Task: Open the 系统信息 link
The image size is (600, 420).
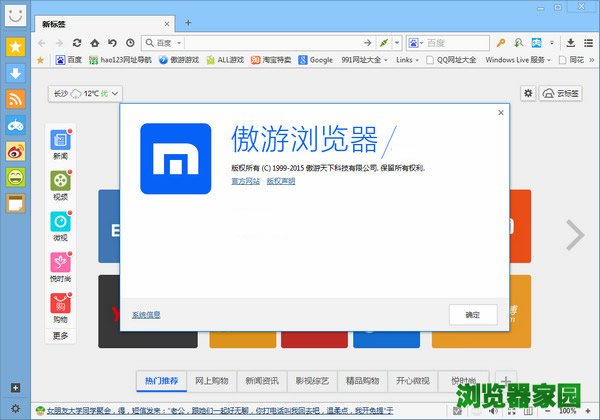Action: coord(145,314)
